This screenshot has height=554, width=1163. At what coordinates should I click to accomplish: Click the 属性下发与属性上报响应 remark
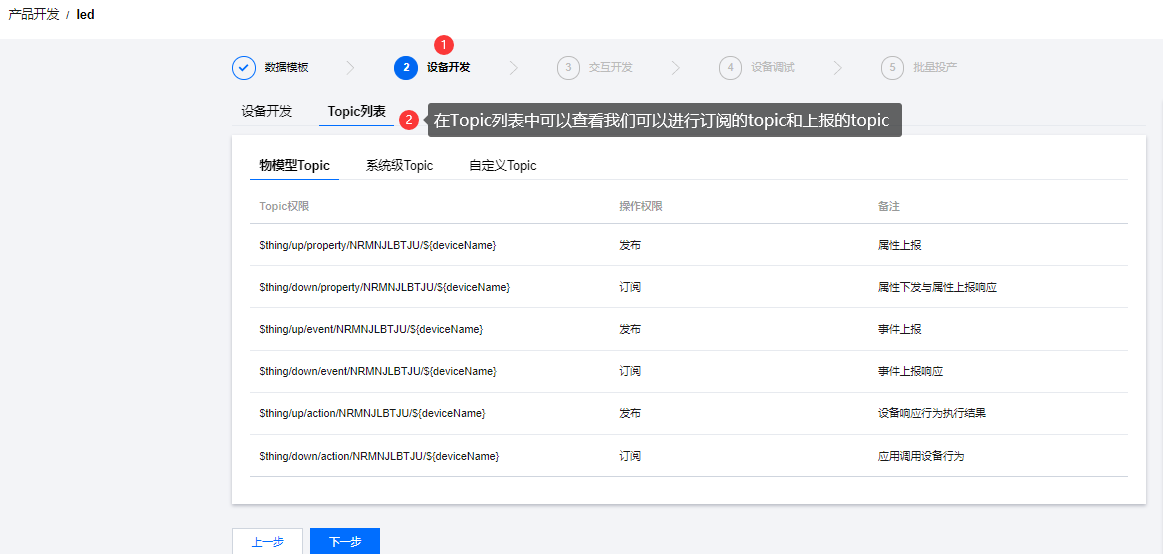click(937, 287)
